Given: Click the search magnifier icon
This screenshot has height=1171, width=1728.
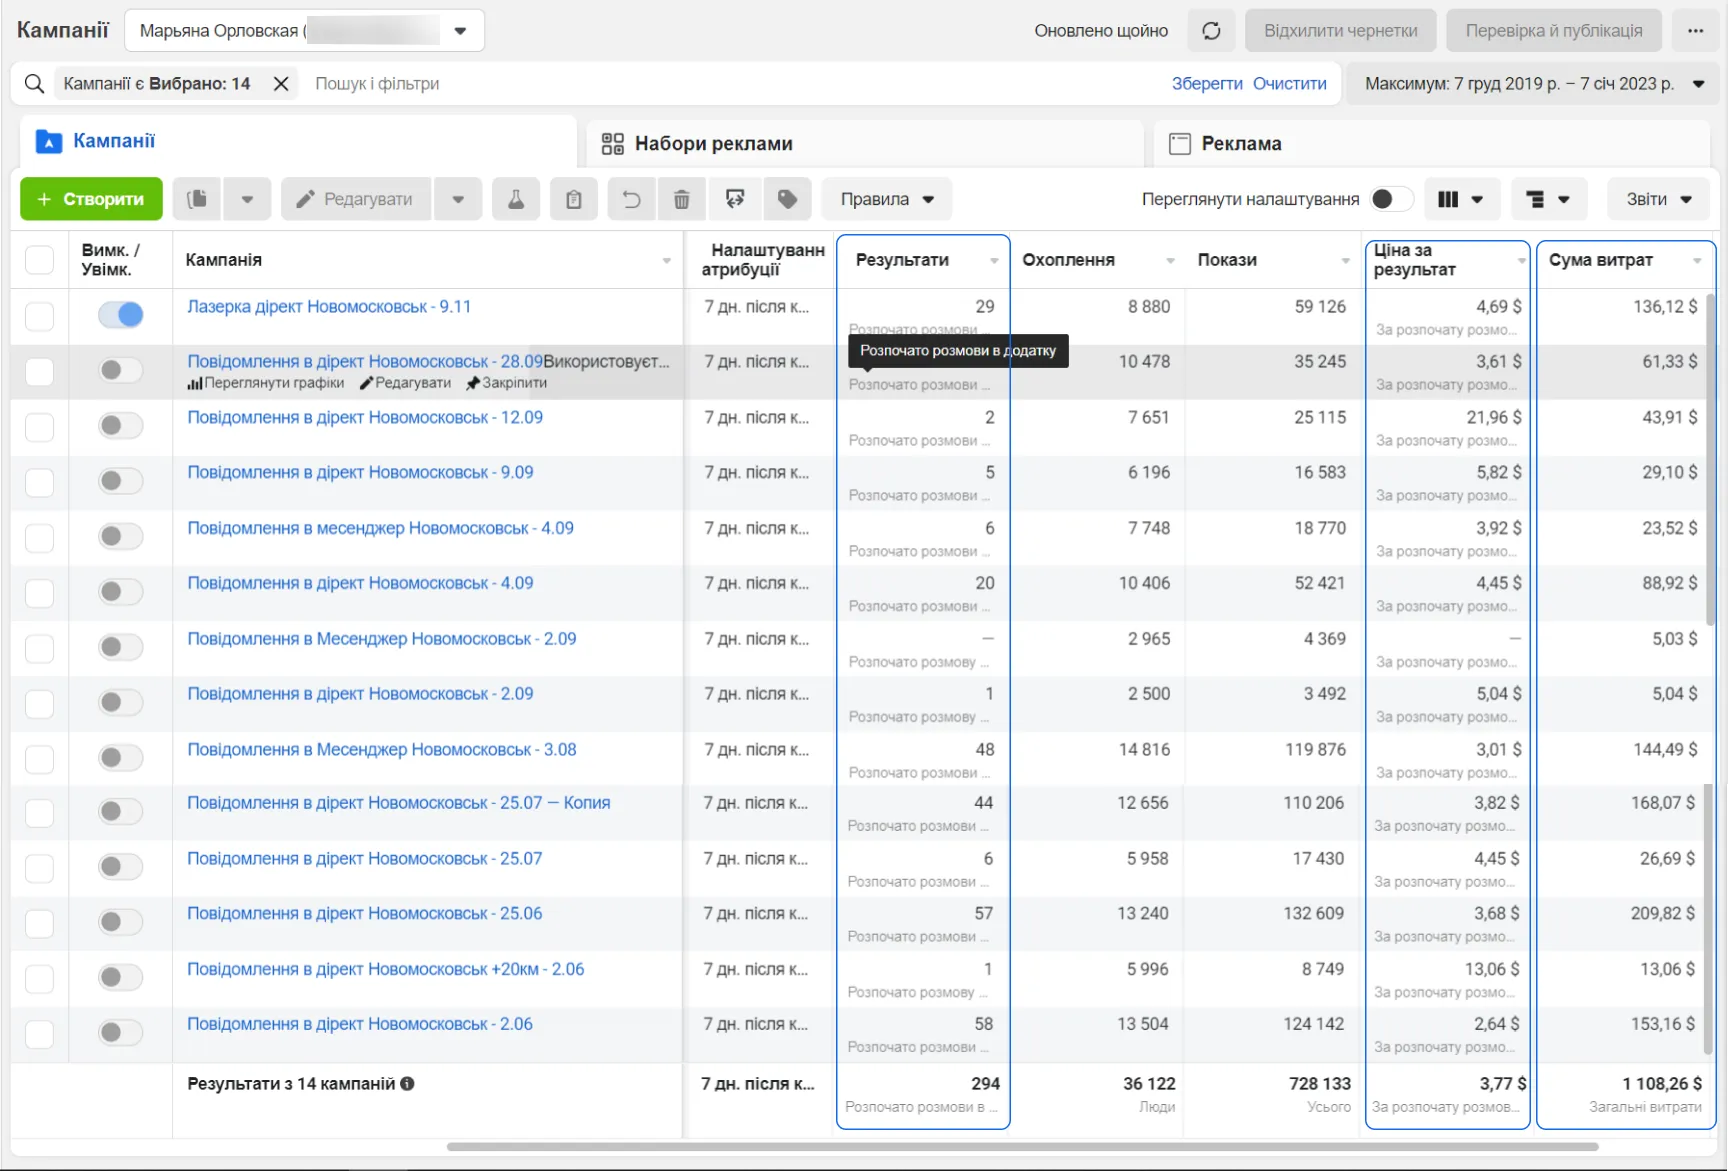Looking at the screenshot, I should [34, 84].
